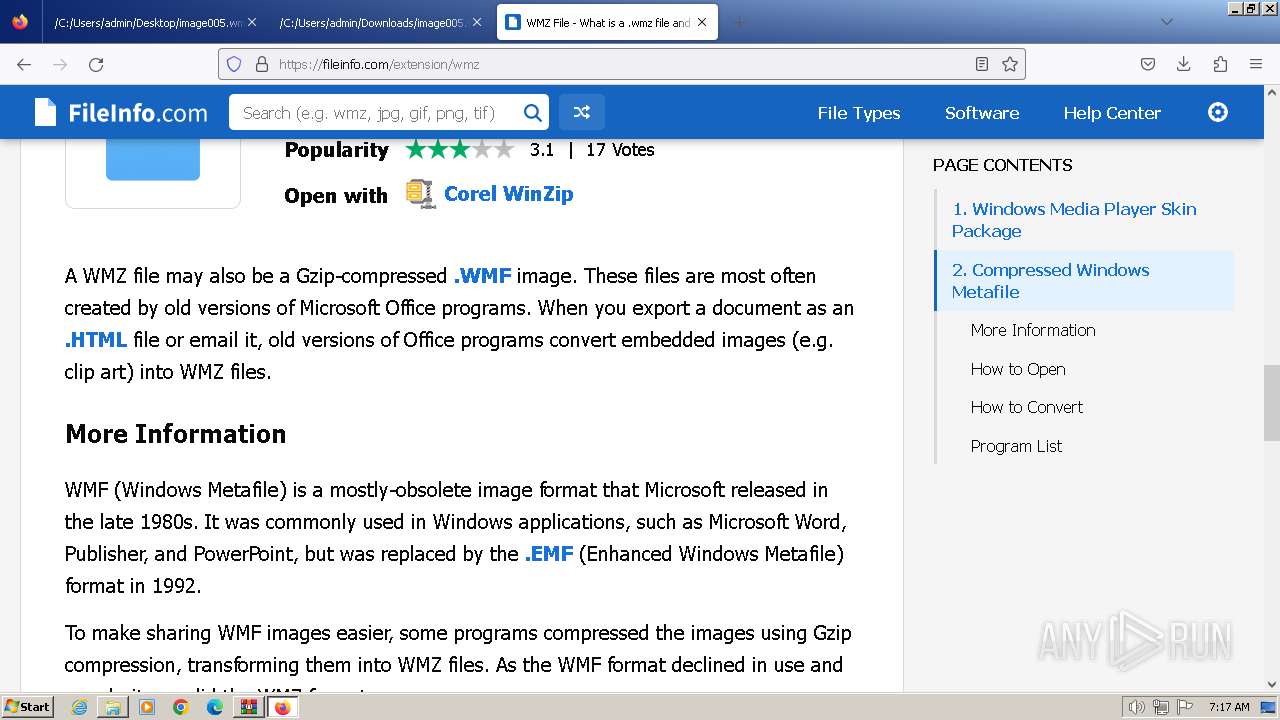Click the page vertical scrollbar thumb
This screenshot has height=720, width=1280.
[x=1271, y=402]
